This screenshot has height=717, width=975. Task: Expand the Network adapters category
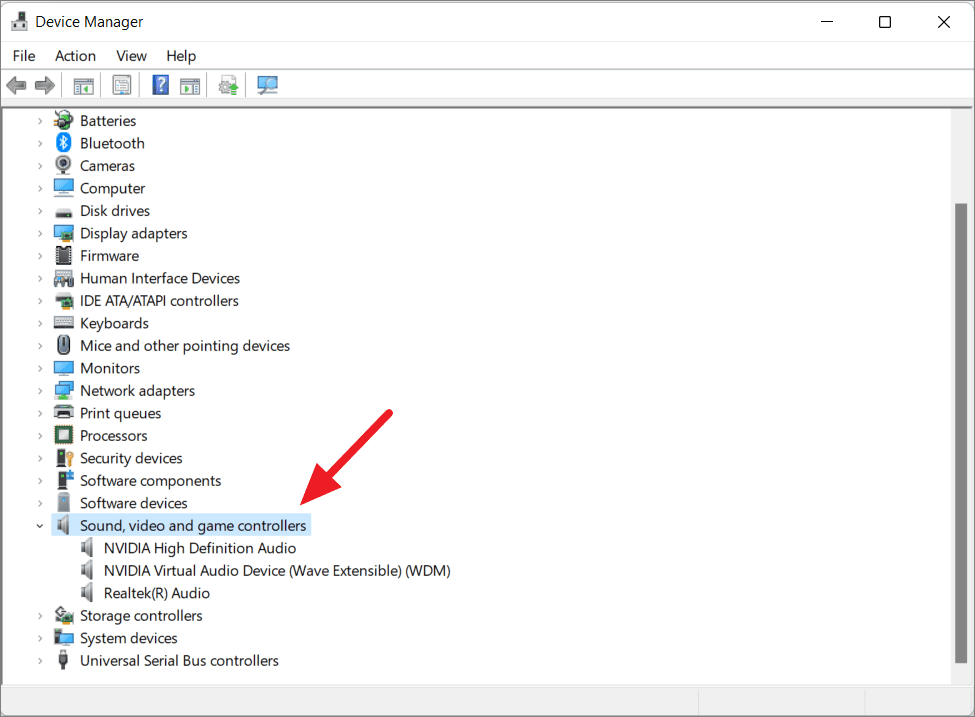[40, 390]
